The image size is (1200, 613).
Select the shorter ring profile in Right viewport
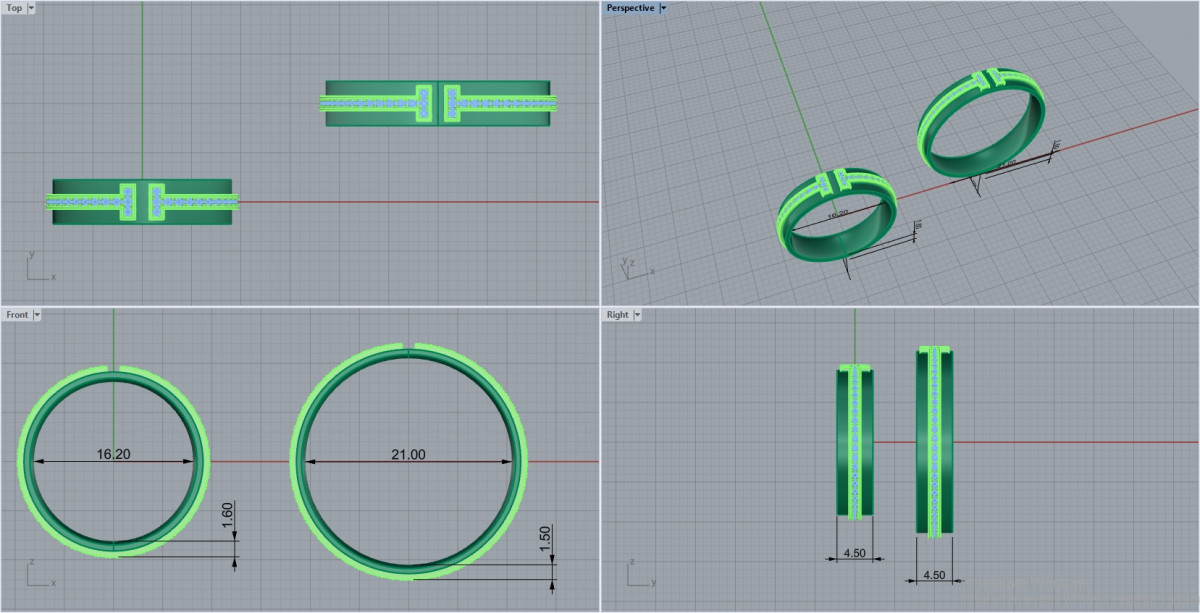855,441
